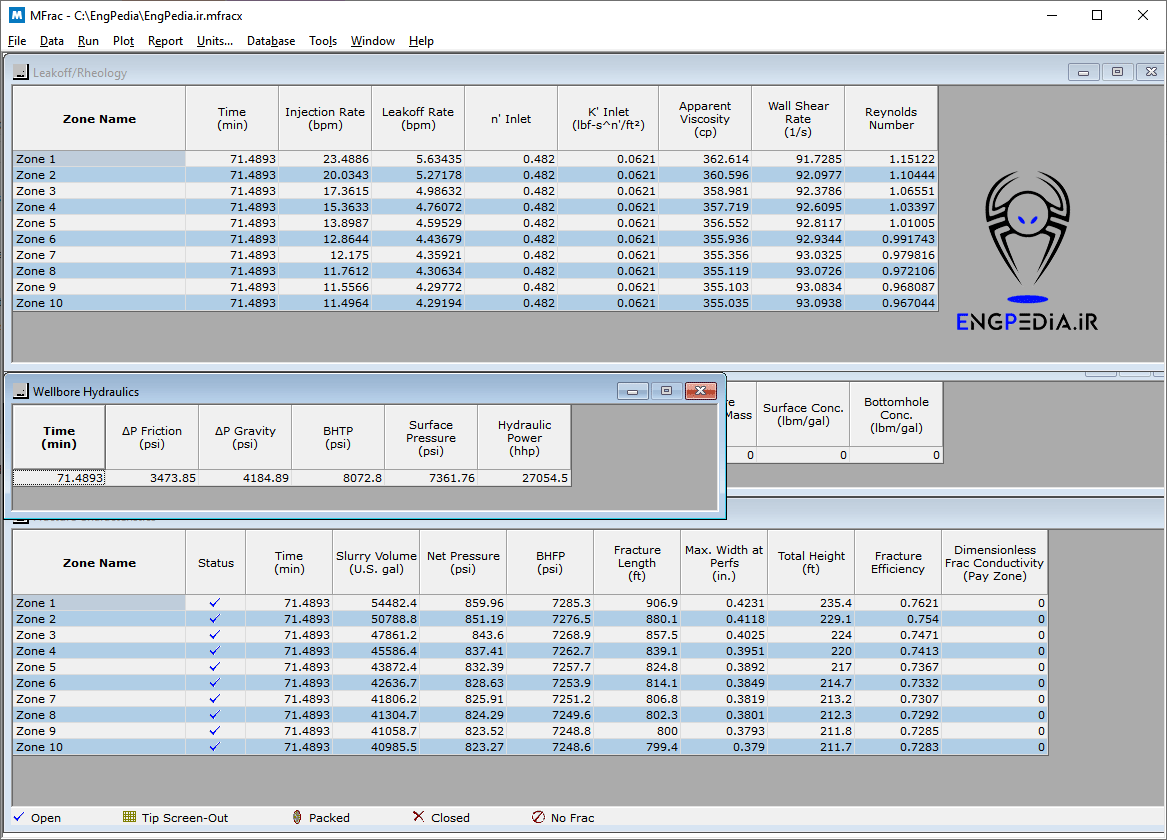Click the Tip Screen-Out legend icon

[x=130, y=816]
